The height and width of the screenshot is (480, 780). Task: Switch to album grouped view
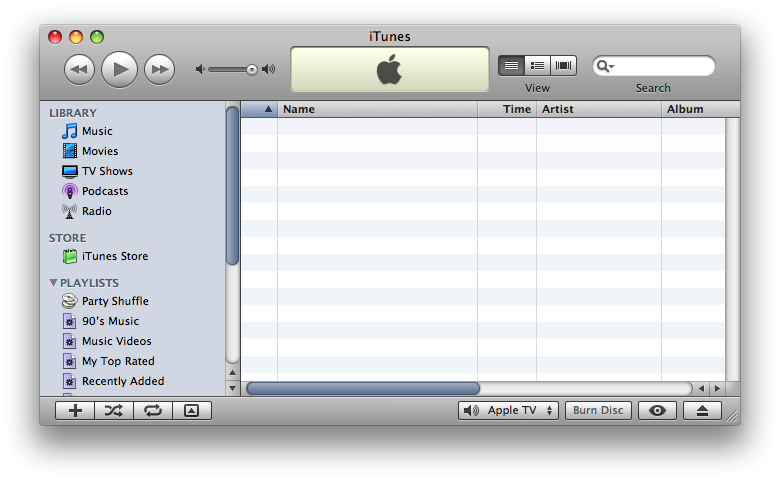[x=537, y=66]
